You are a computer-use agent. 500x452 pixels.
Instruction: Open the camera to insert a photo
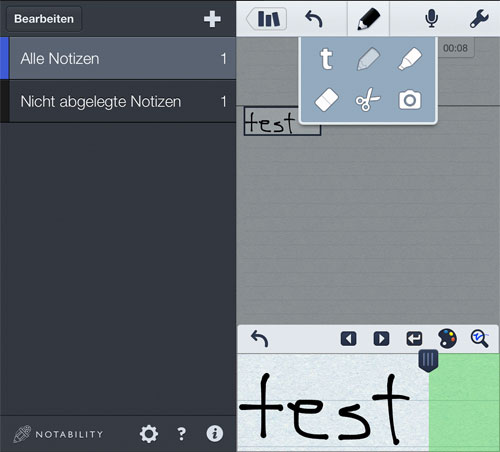[410, 100]
